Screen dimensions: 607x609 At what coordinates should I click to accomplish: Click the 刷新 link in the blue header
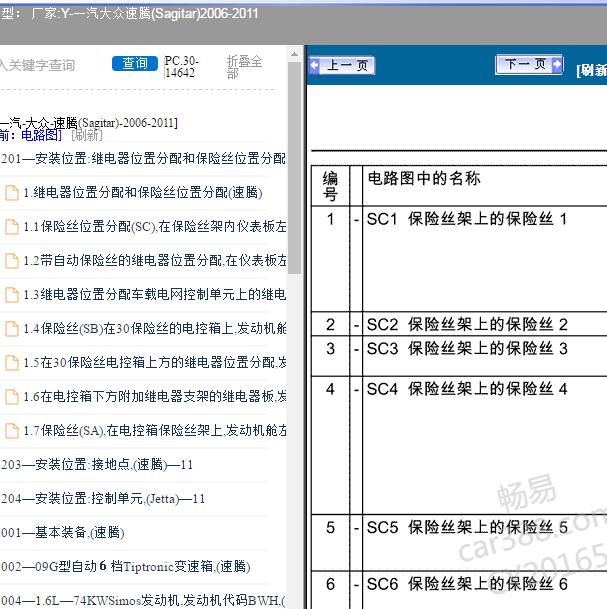click(x=591, y=70)
